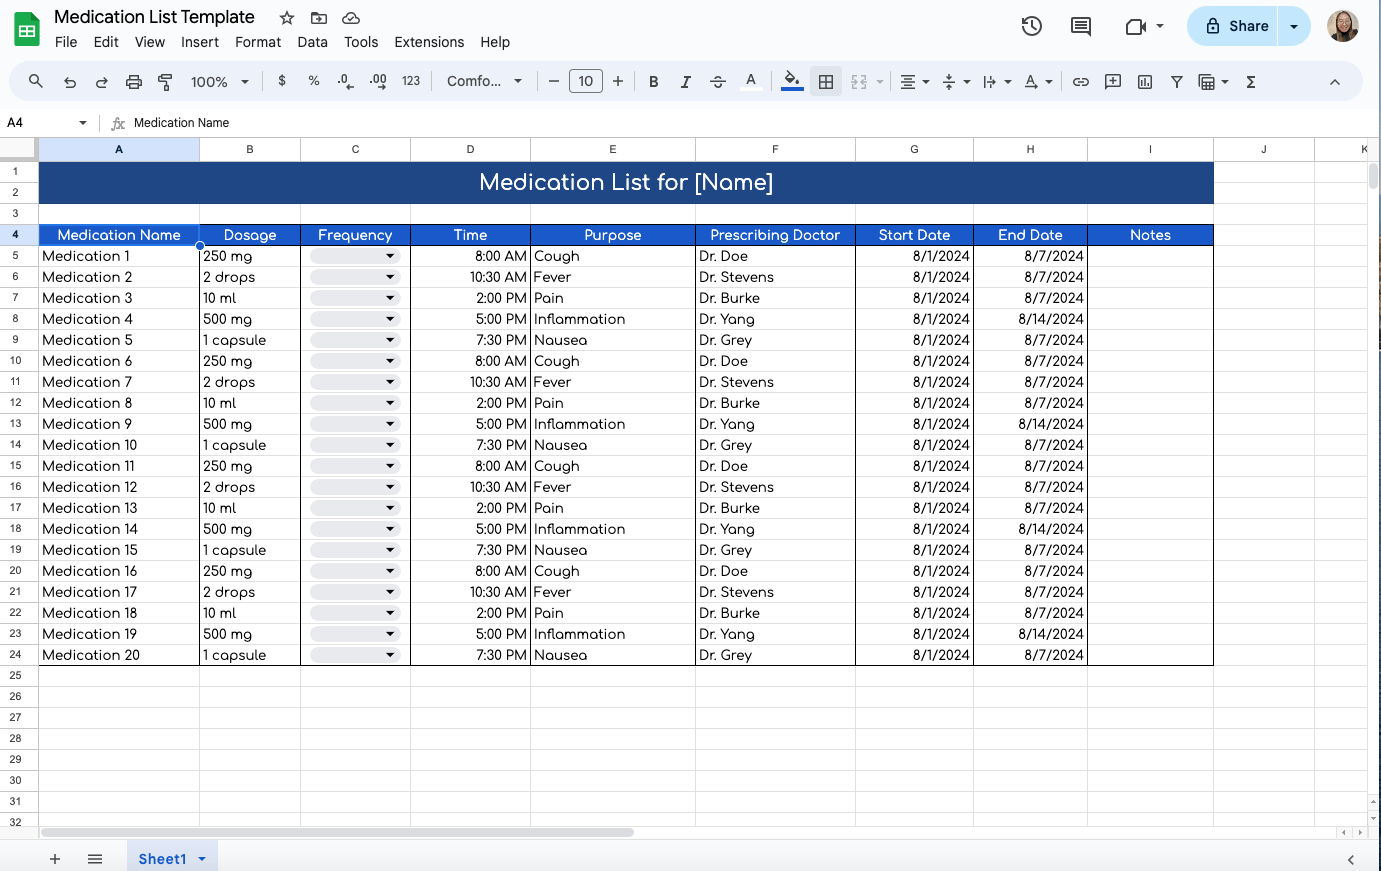The height and width of the screenshot is (871, 1381).
Task: Apply the Paint format tool
Action: click(x=164, y=81)
